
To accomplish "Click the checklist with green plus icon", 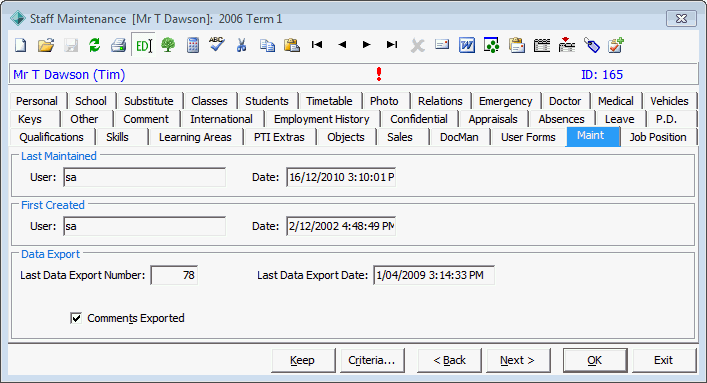I will click(615, 45).
